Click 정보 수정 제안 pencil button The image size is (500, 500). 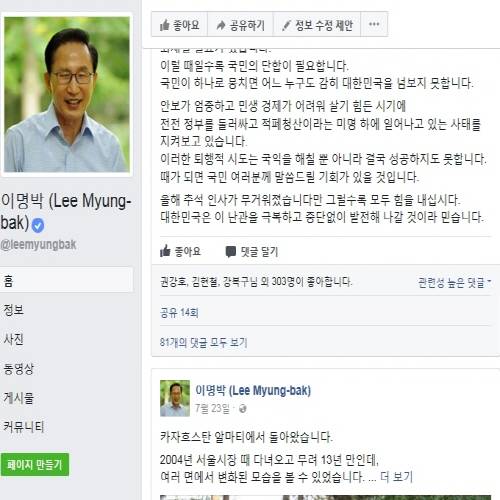coord(317,24)
